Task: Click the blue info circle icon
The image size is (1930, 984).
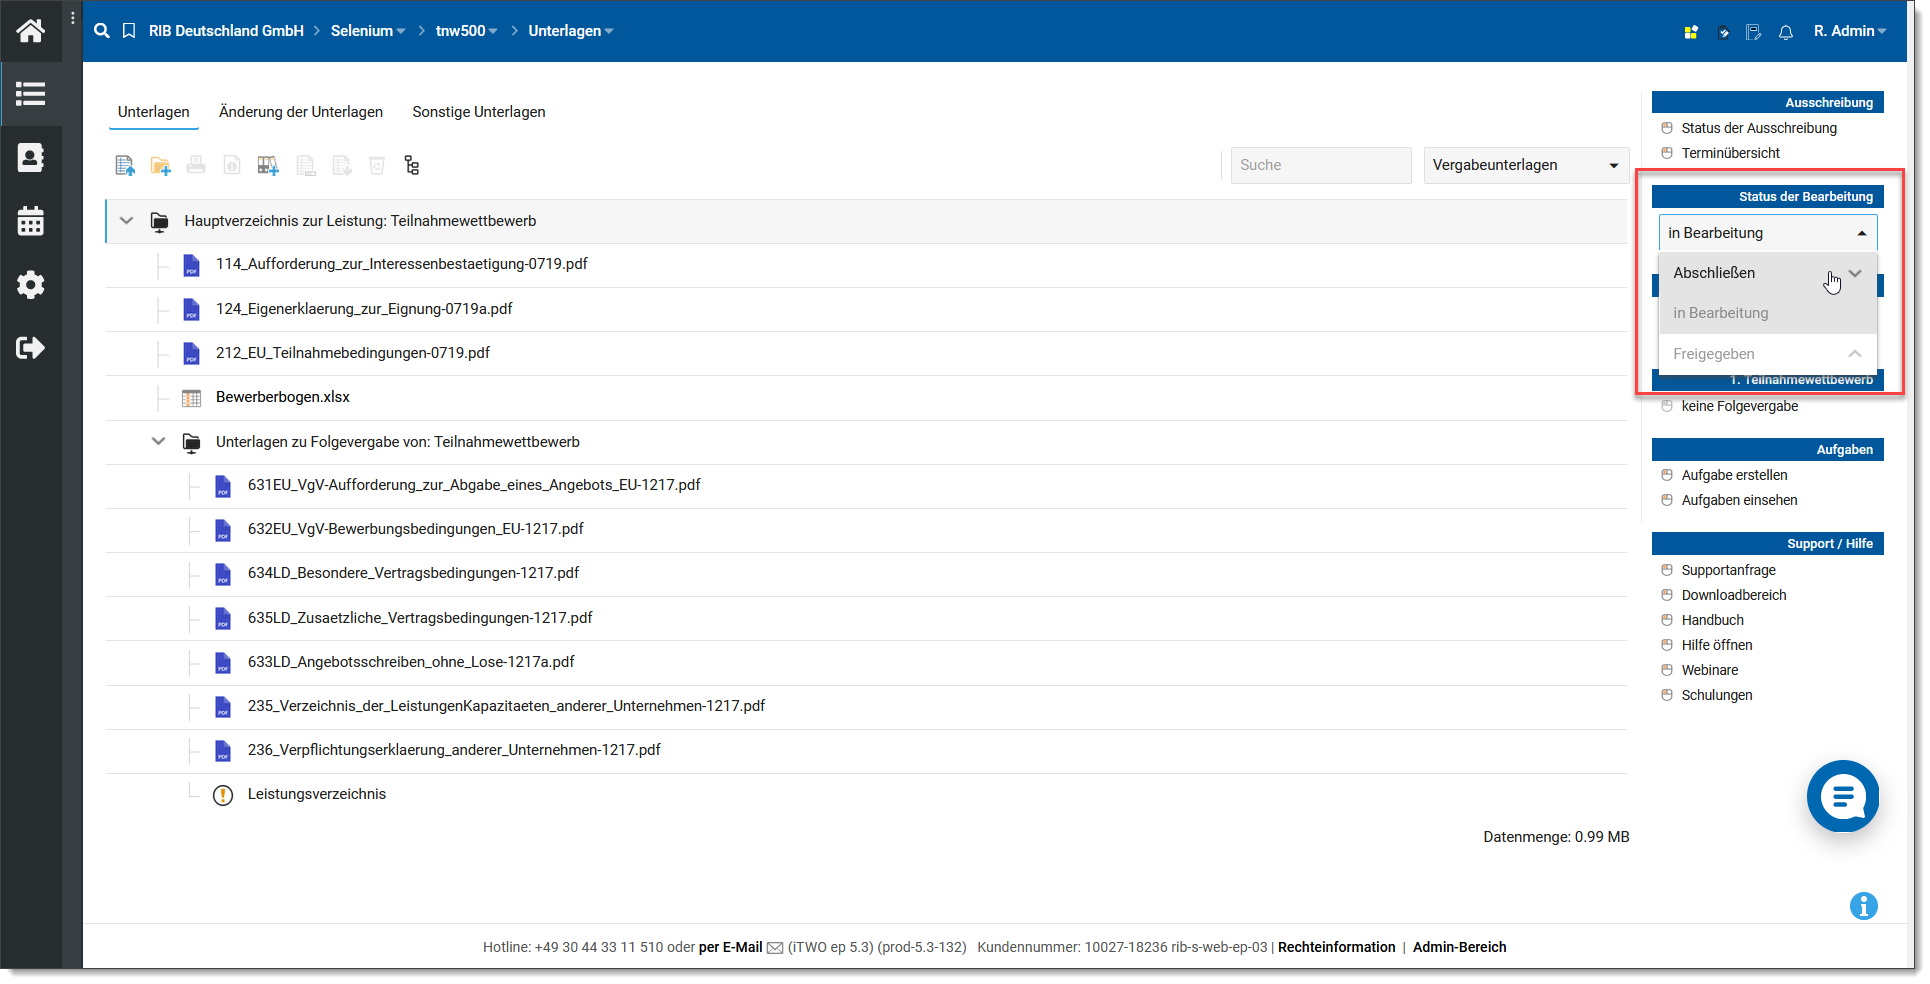Action: coord(1863,906)
